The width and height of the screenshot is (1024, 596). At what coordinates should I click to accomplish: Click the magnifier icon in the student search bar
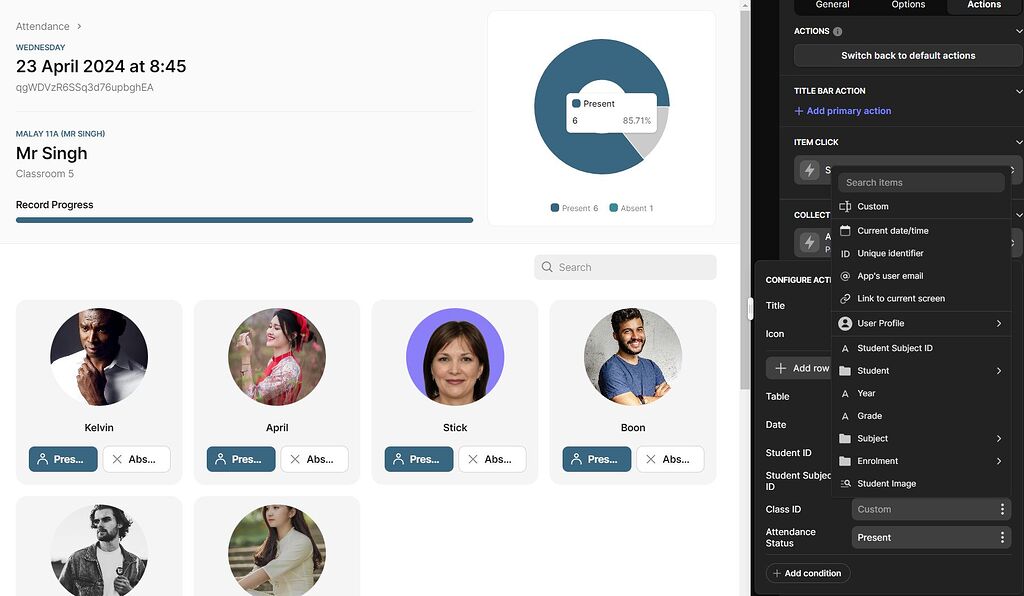546,267
